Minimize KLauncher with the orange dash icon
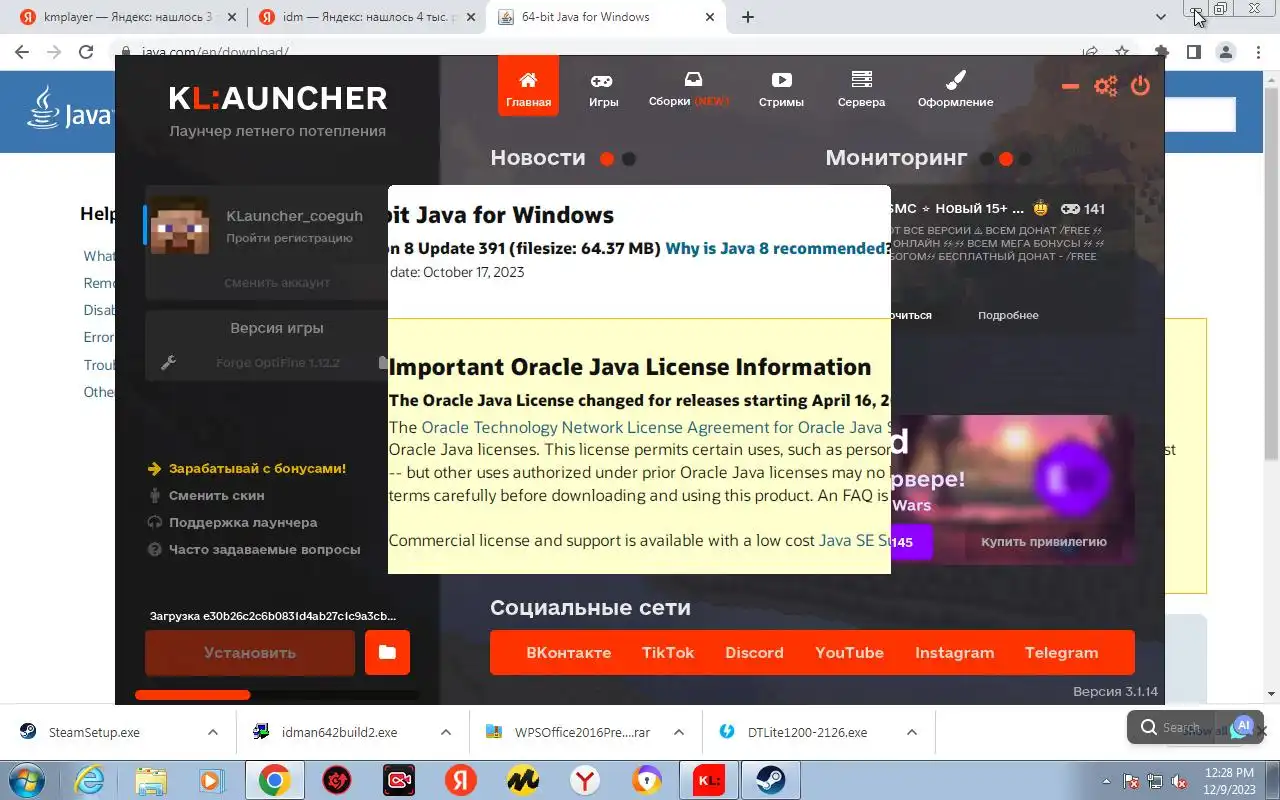 (x=1070, y=87)
